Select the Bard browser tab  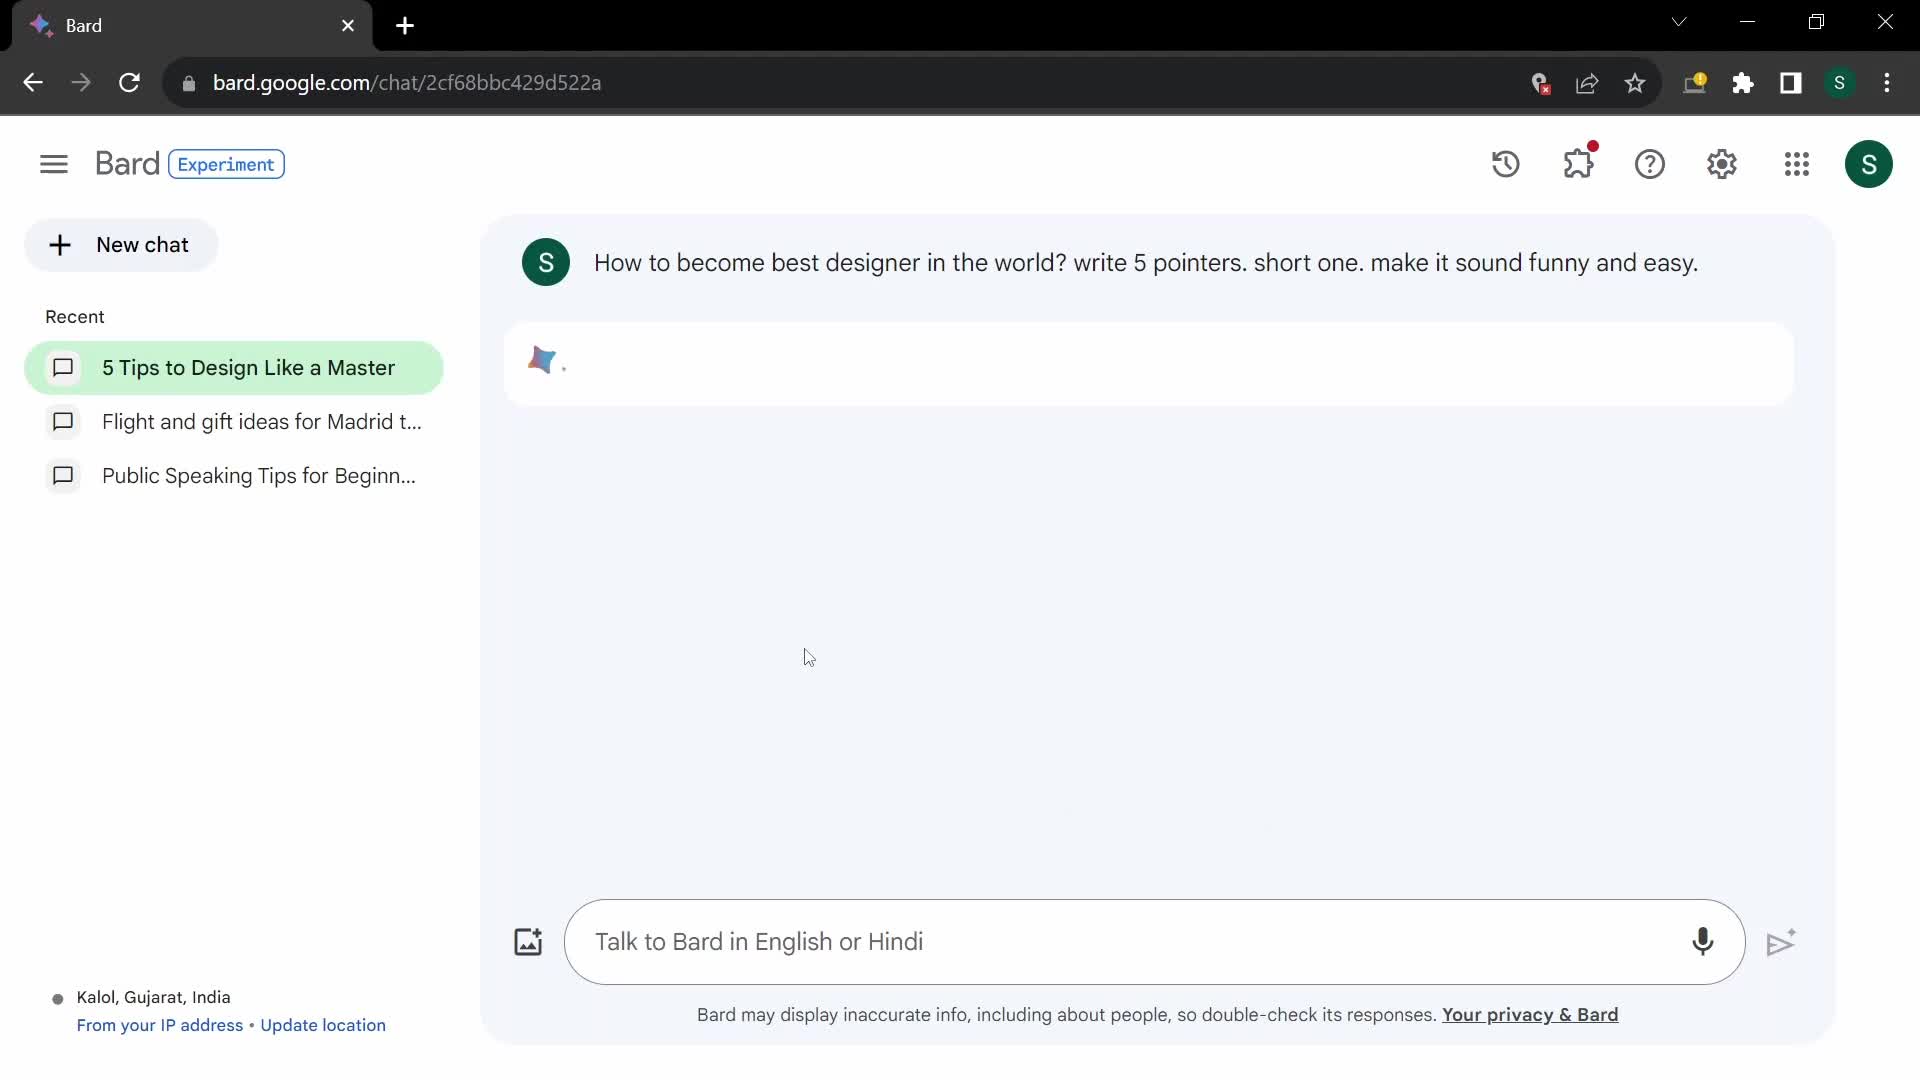(x=192, y=26)
